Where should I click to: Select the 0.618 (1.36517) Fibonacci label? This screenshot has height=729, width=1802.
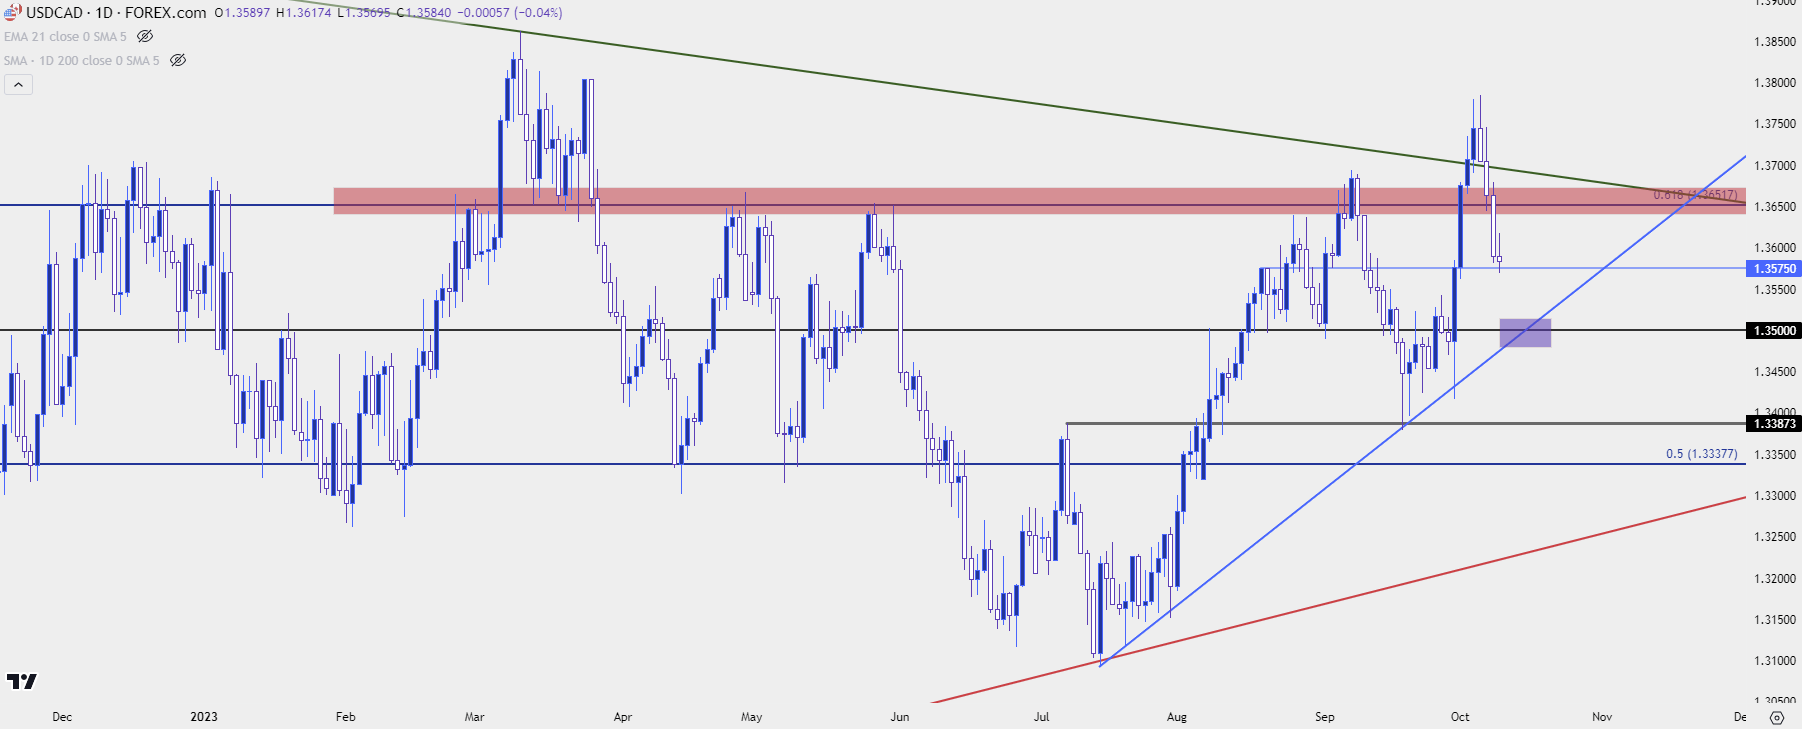(x=1695, y=195)
